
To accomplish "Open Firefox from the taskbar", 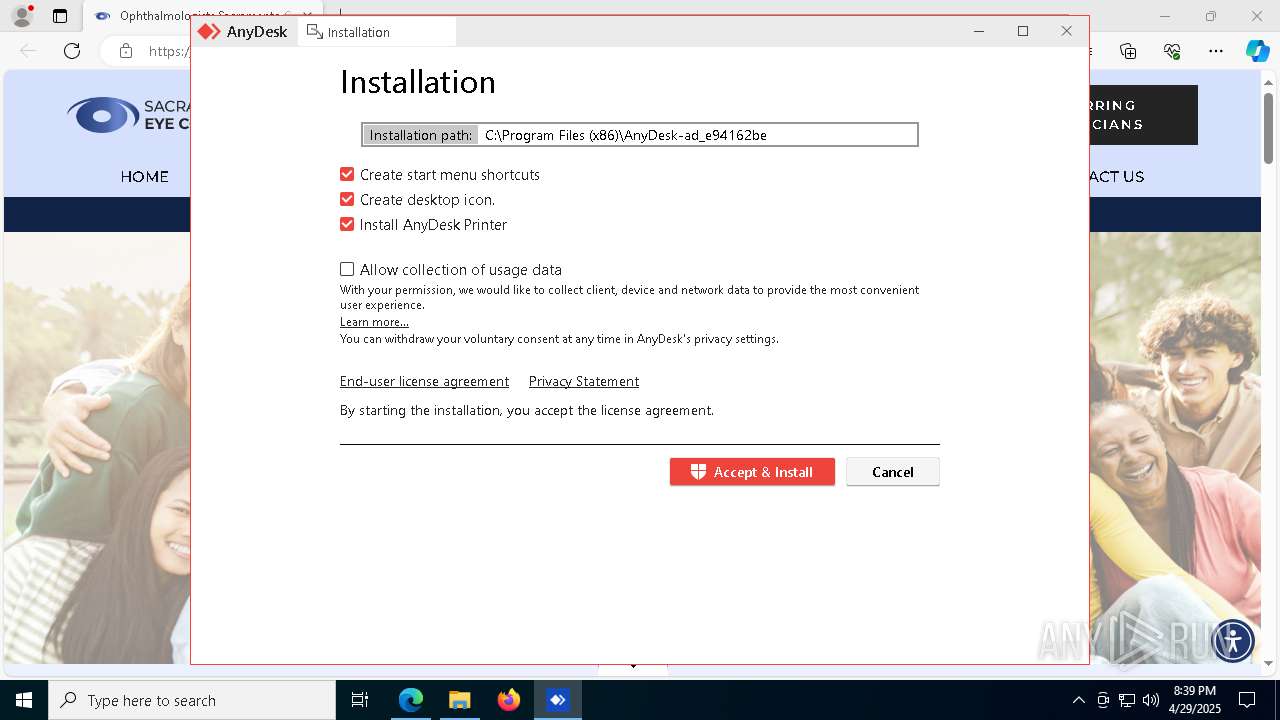I will (x=509, y=700).
